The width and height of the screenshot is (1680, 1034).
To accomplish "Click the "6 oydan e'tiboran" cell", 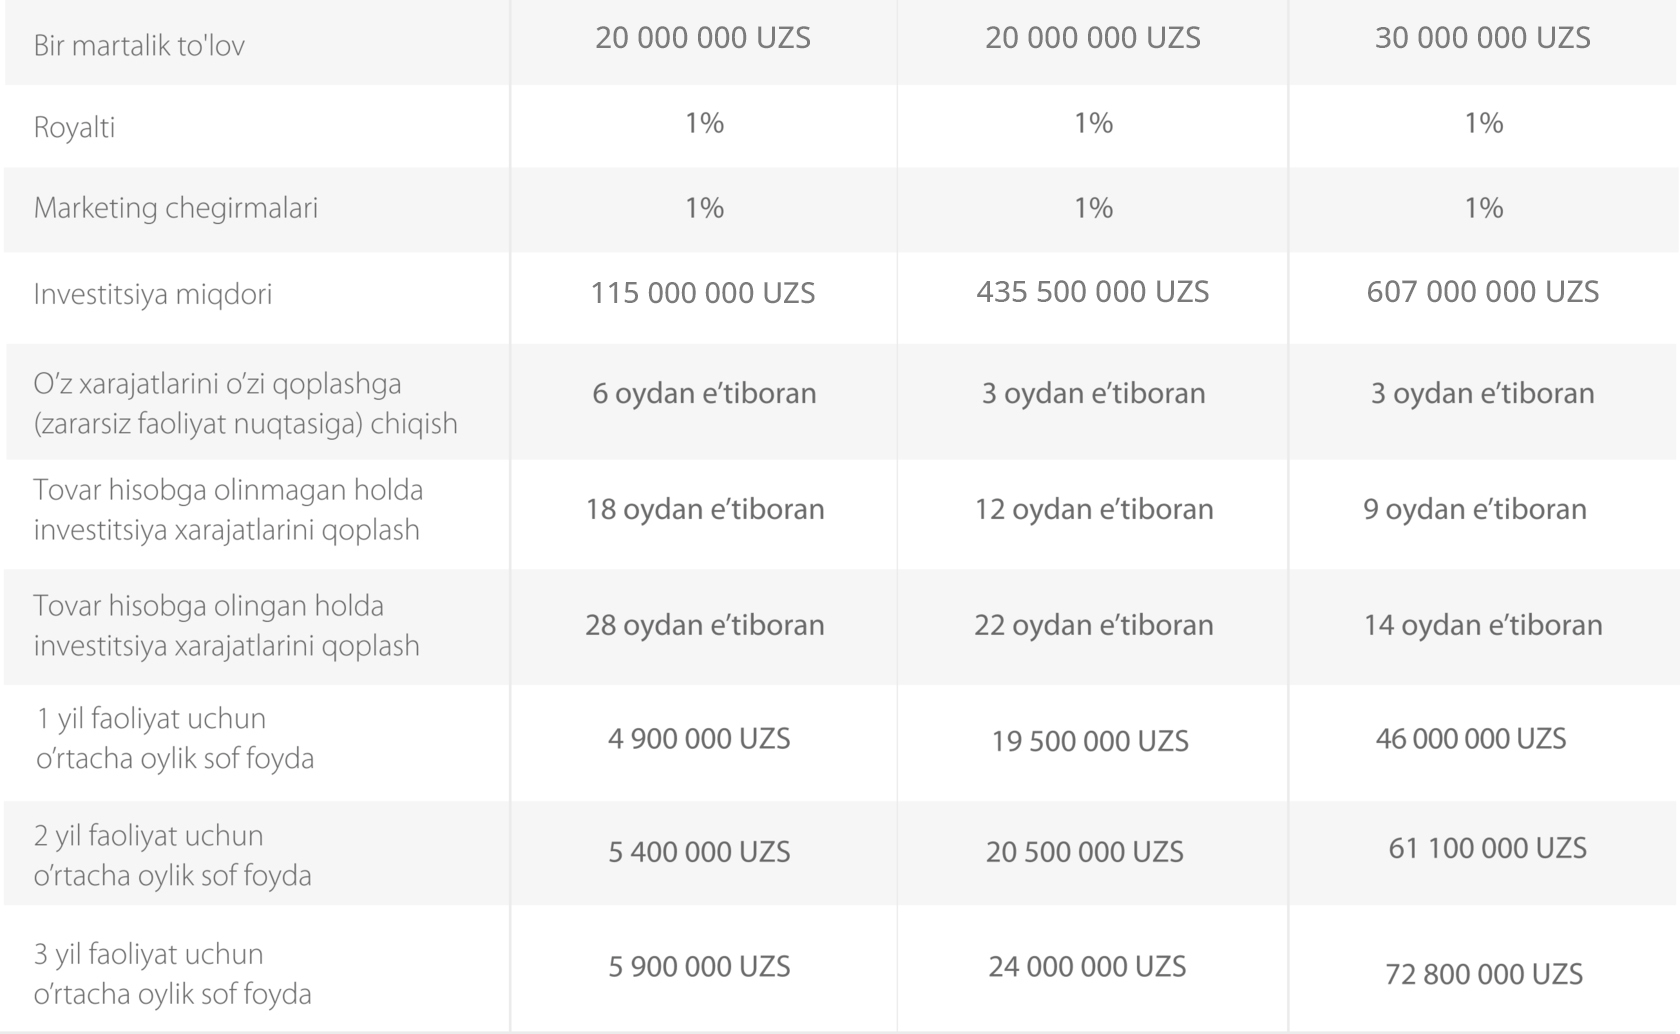I will [704, 393].
